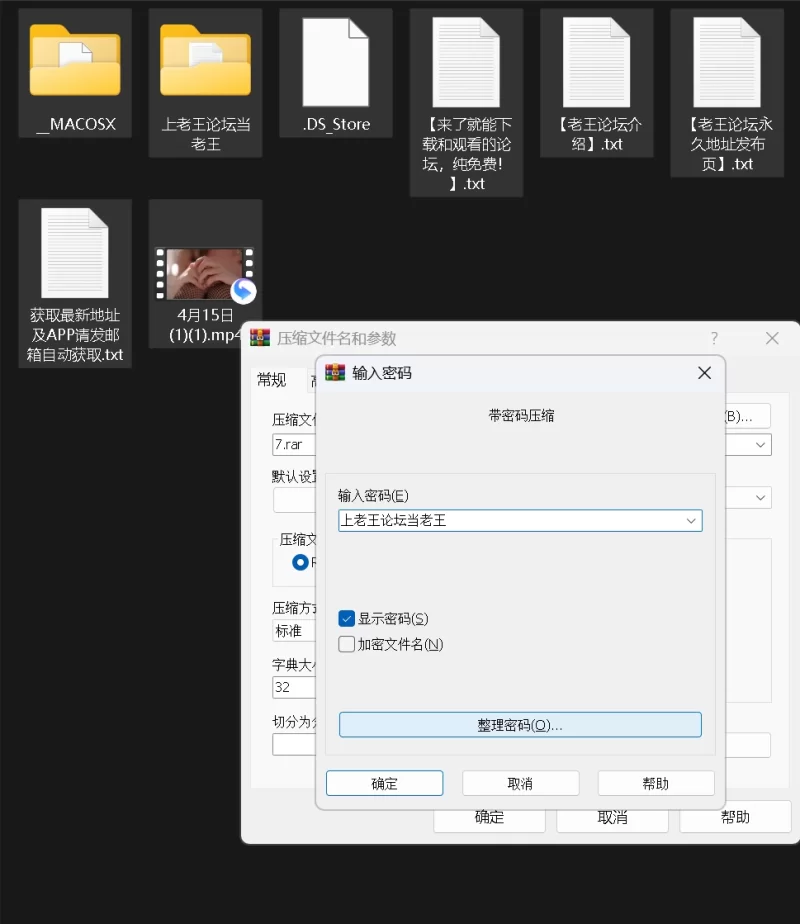Switch to the 常规 tab

(271, 380)
